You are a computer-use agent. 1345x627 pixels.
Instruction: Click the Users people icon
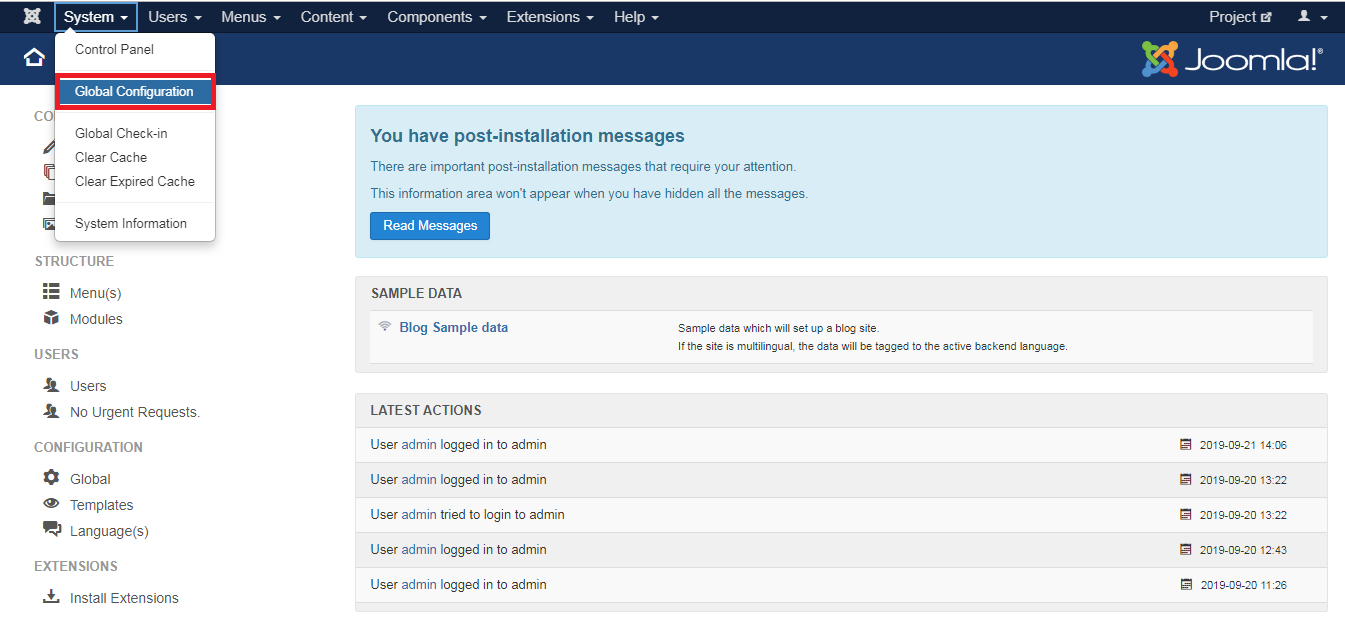(x=51, y=385)
